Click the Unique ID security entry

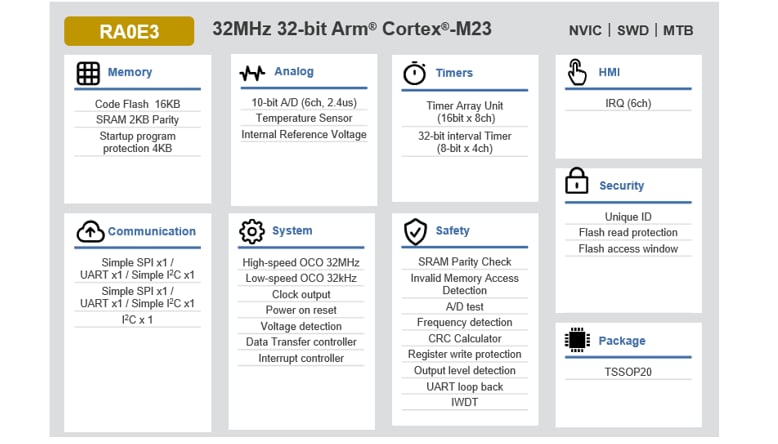(x=628, y=217)
